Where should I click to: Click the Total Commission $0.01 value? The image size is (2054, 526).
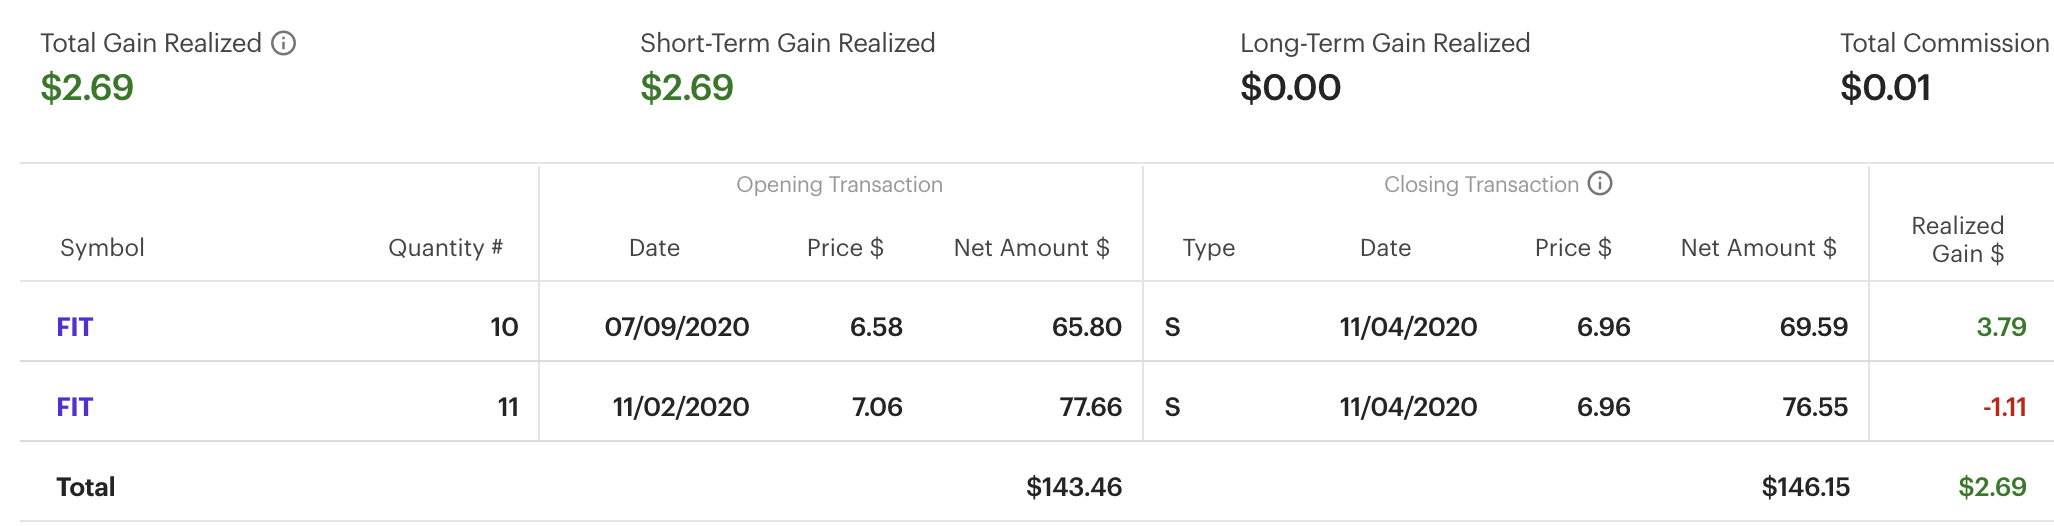(1885, 88)
